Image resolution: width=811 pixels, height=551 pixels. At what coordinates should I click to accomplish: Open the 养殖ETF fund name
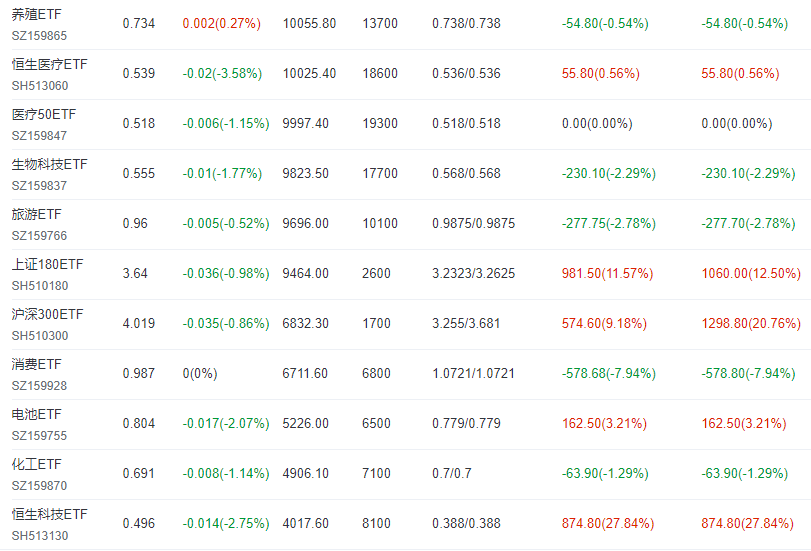[x=36, y=14]
